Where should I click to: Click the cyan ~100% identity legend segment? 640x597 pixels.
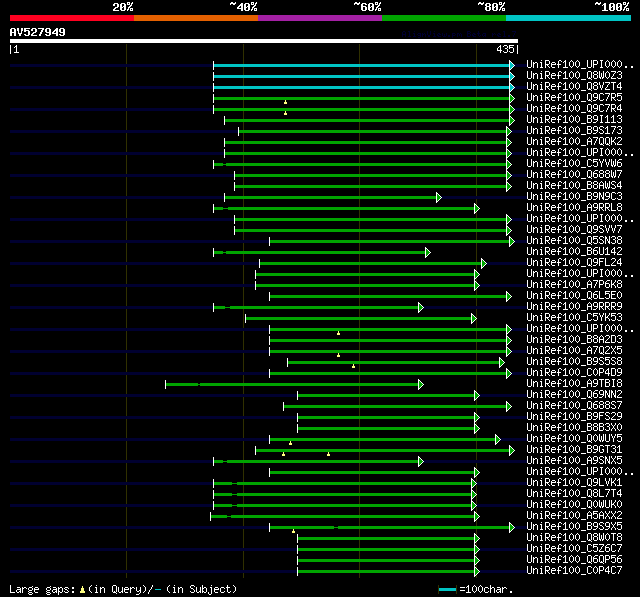coord(569,18)
